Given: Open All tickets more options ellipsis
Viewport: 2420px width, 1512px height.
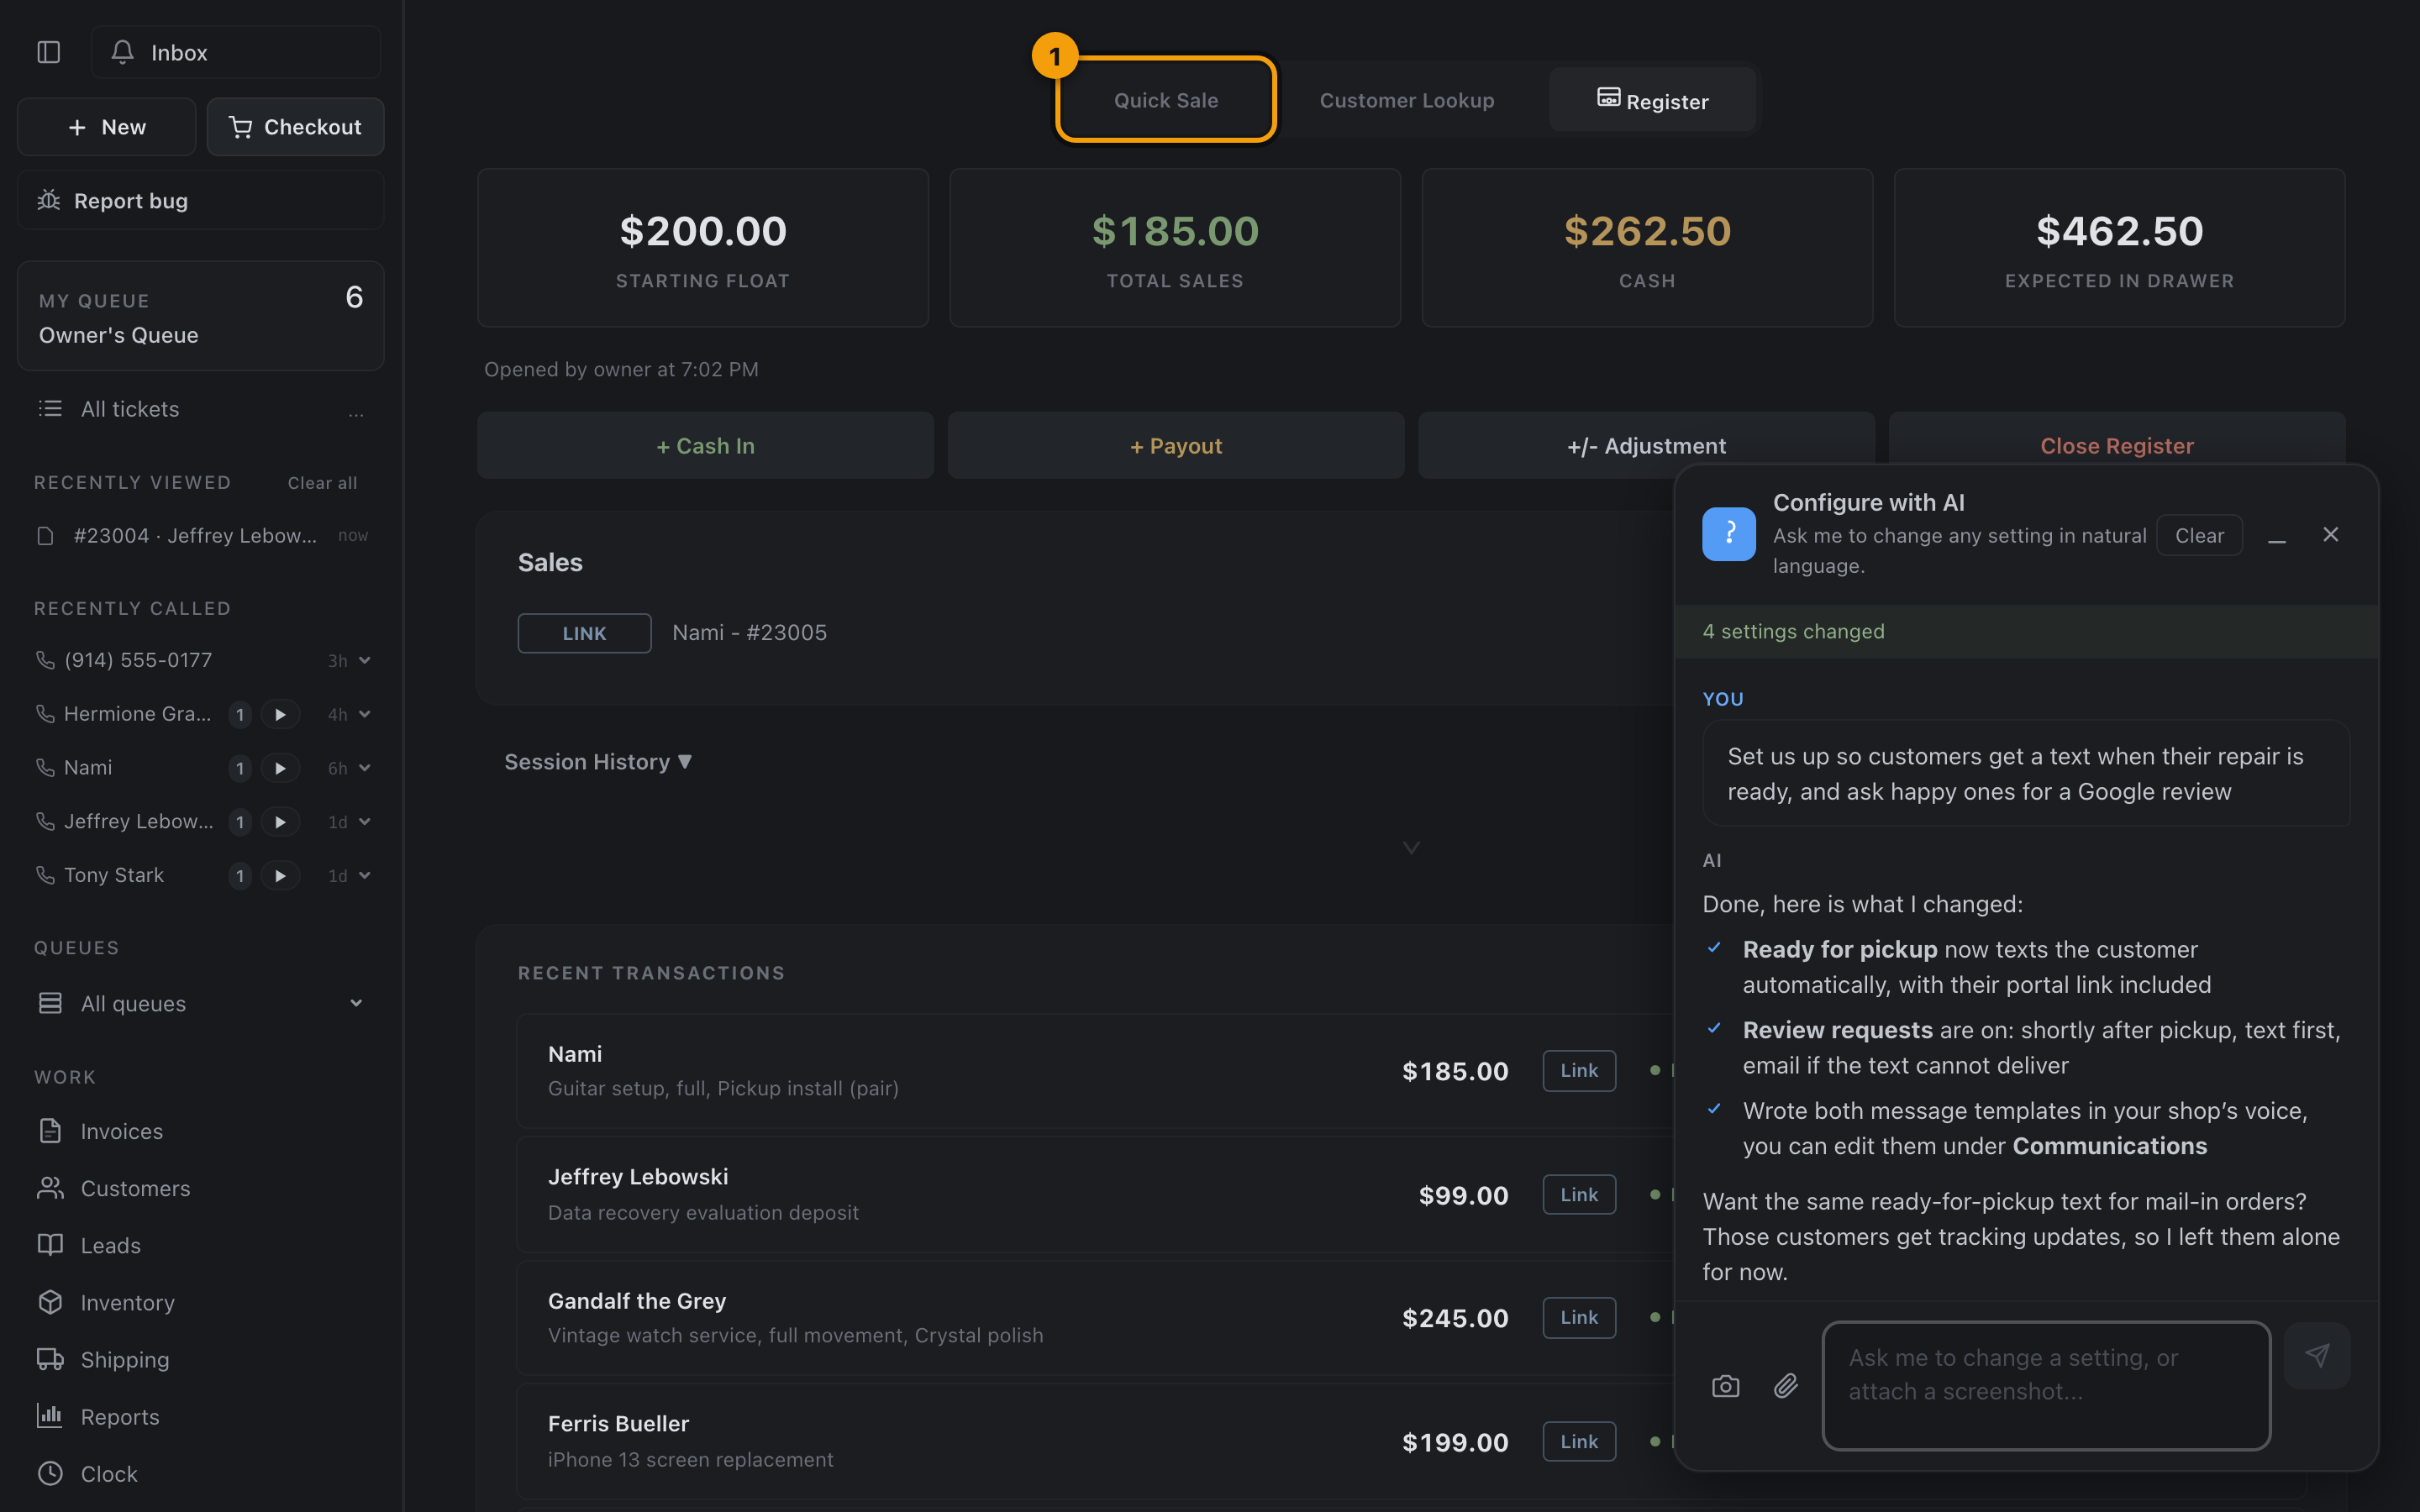Looking at the screenshot, I should click(356, 412).
